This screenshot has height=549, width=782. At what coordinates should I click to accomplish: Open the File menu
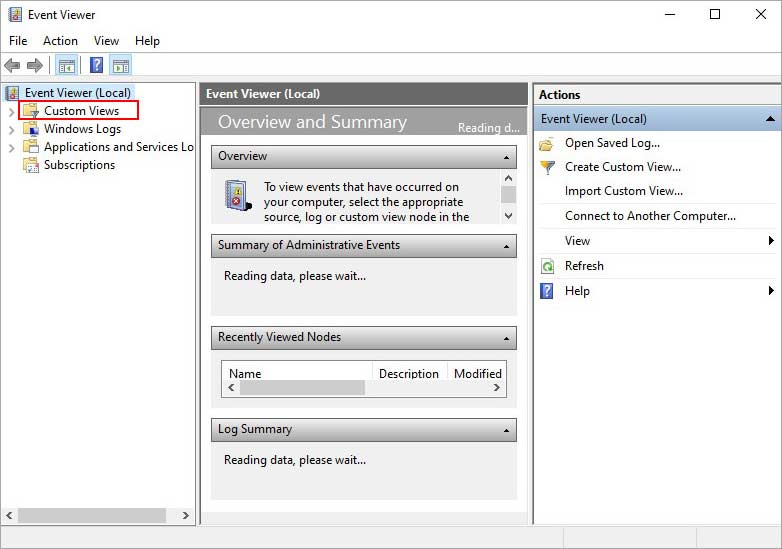coord(18,41)
